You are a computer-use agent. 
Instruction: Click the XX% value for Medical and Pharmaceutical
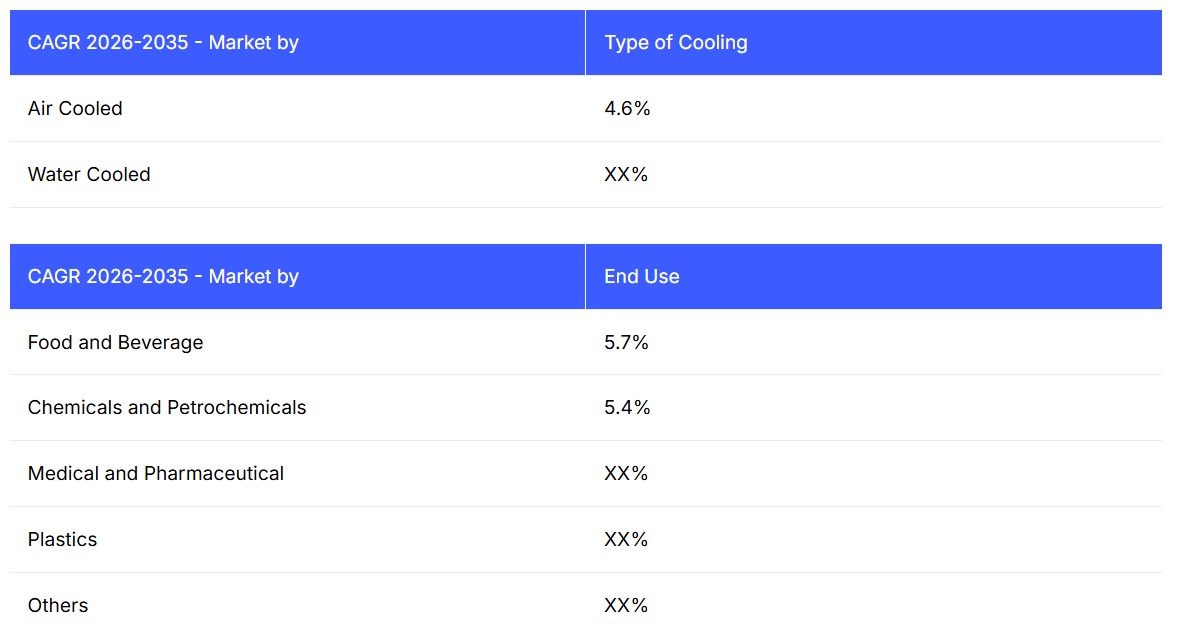tap(626, 474)
